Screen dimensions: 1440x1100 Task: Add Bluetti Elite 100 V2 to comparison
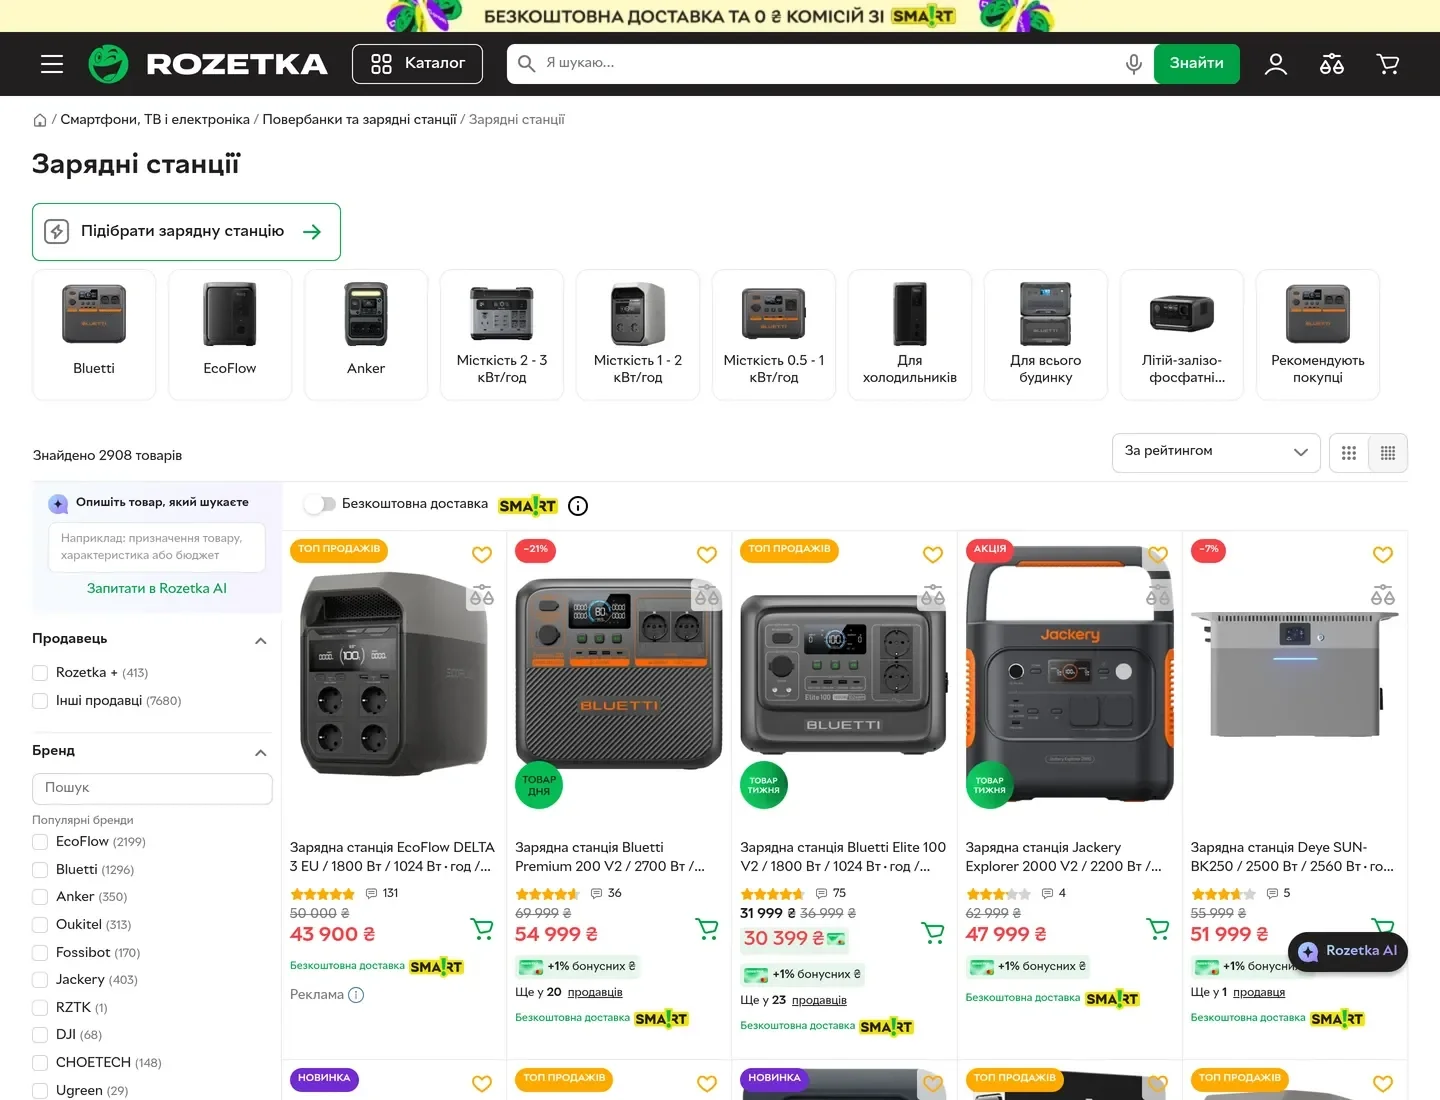933,596
